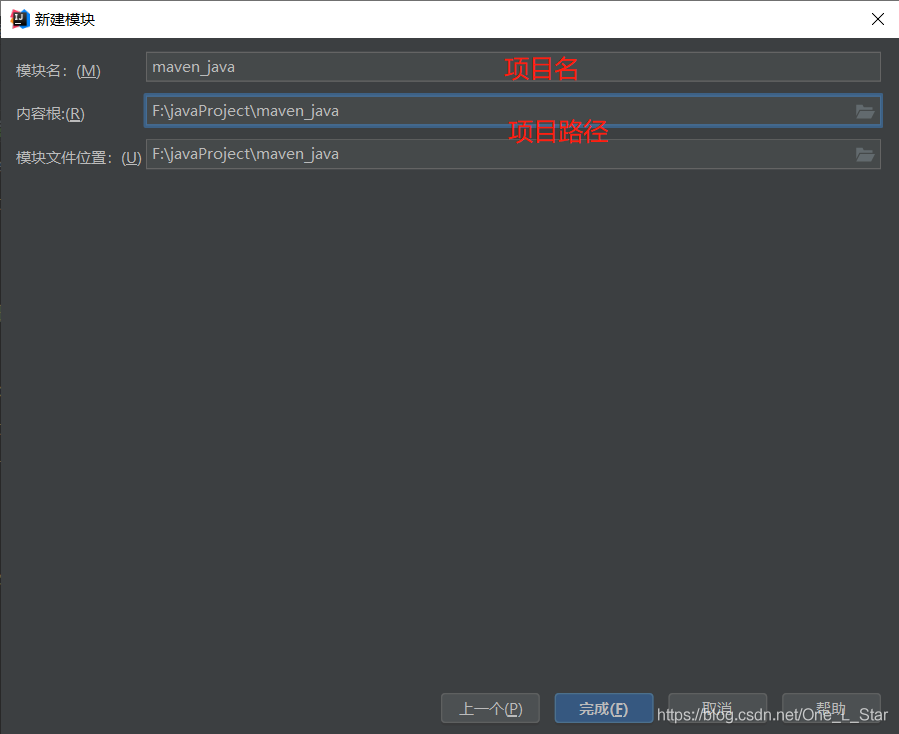Click the 上一个(P) previous button
This screenshot has width=899, height=734.
pos(490,708)
